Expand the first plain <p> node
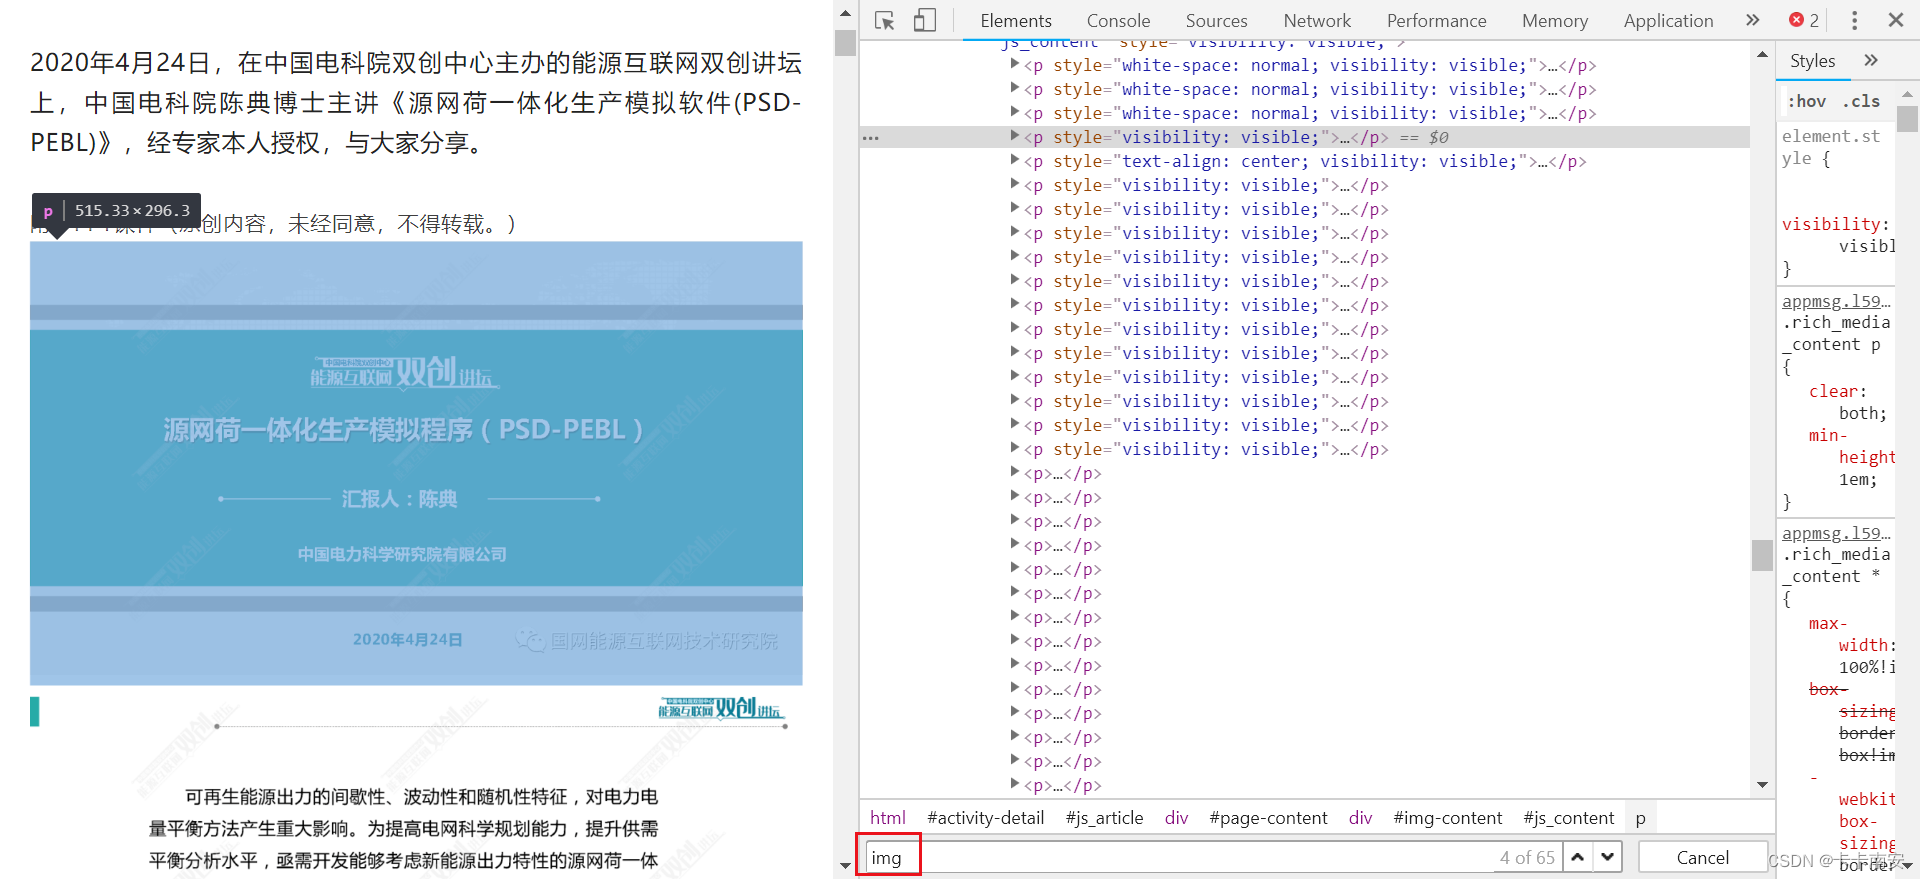 [1015, 472]
